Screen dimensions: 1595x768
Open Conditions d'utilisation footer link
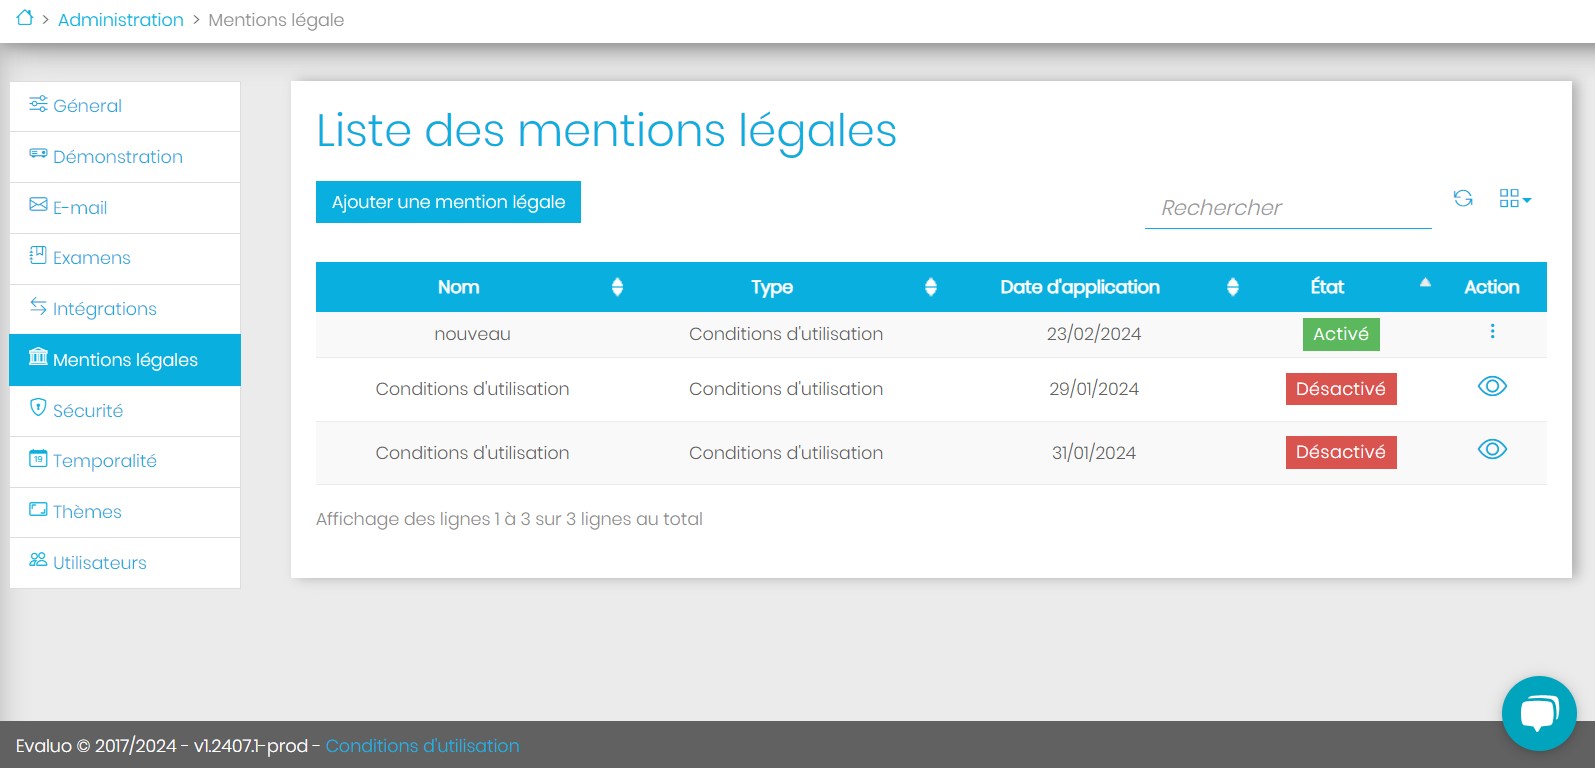(422, 746)
